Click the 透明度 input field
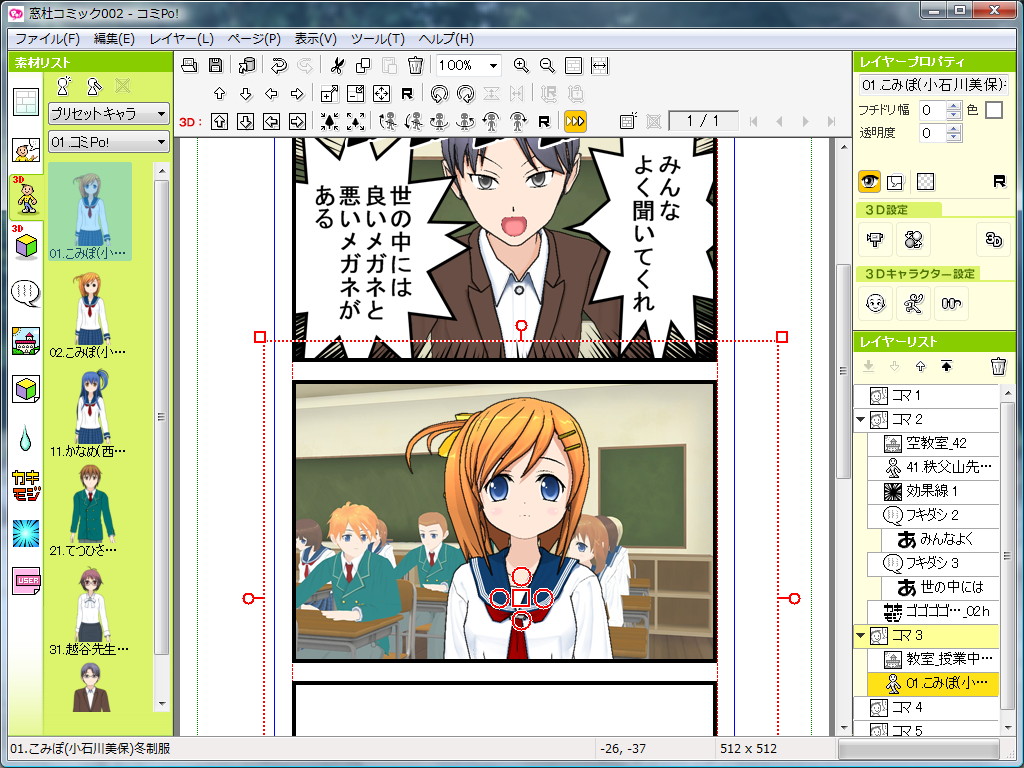Image resolution: width=1024 pixels, height=768 pixels. [933, 133]
